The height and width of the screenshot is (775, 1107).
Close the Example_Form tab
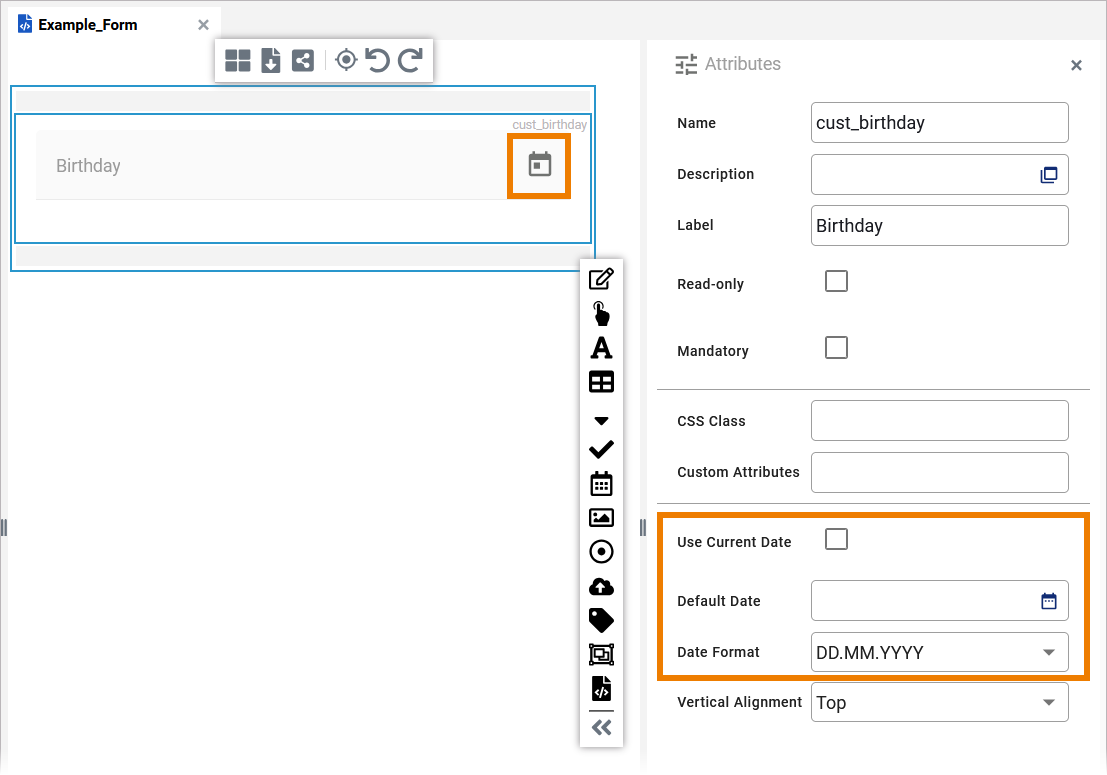click(x=203, y=25)
